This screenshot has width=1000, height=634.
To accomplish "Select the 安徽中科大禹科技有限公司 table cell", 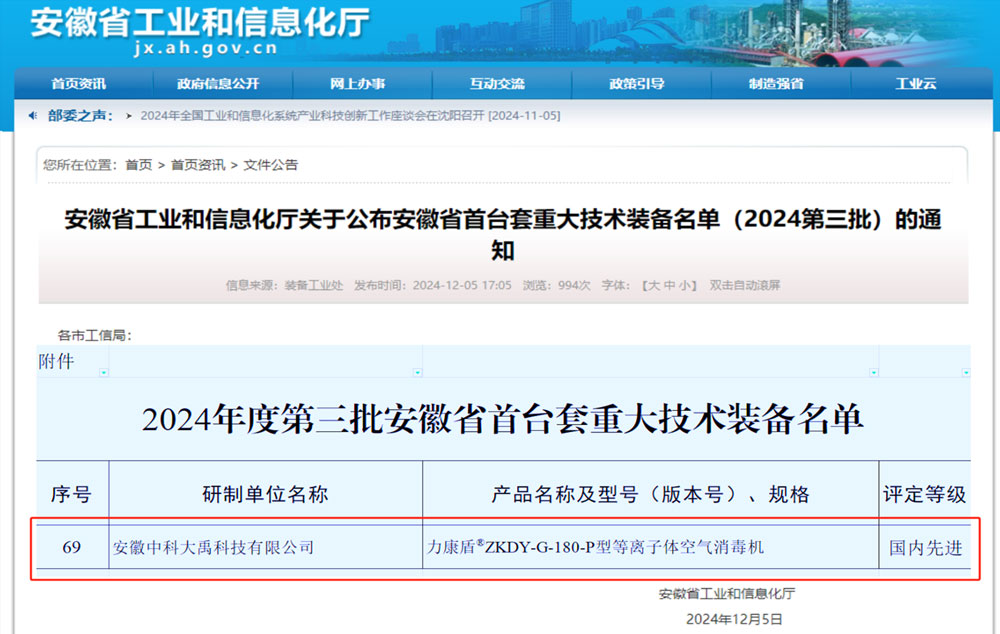I will pos(214,548).
